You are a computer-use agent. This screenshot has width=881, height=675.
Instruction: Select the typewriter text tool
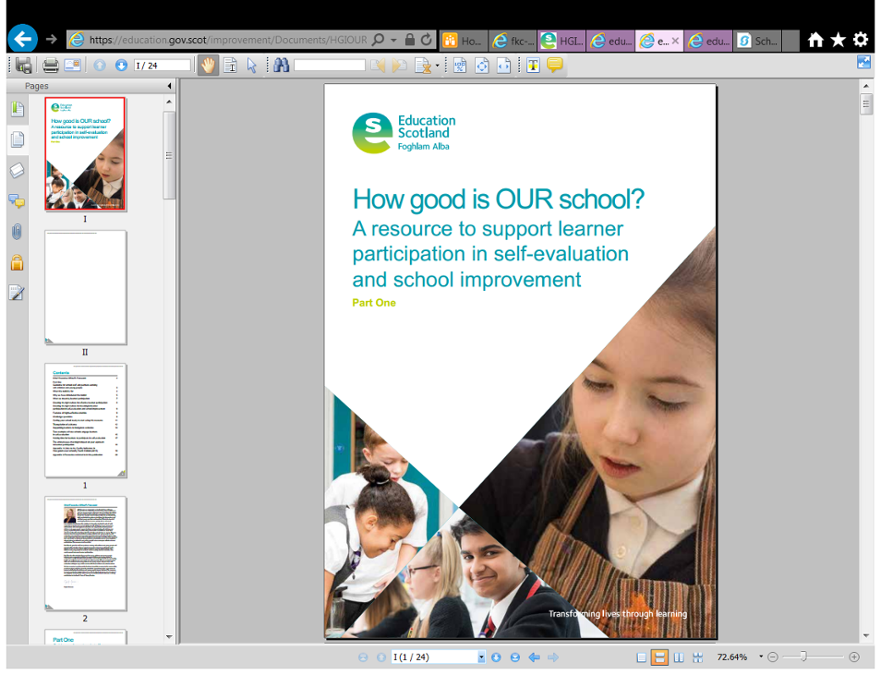(533, 66)
